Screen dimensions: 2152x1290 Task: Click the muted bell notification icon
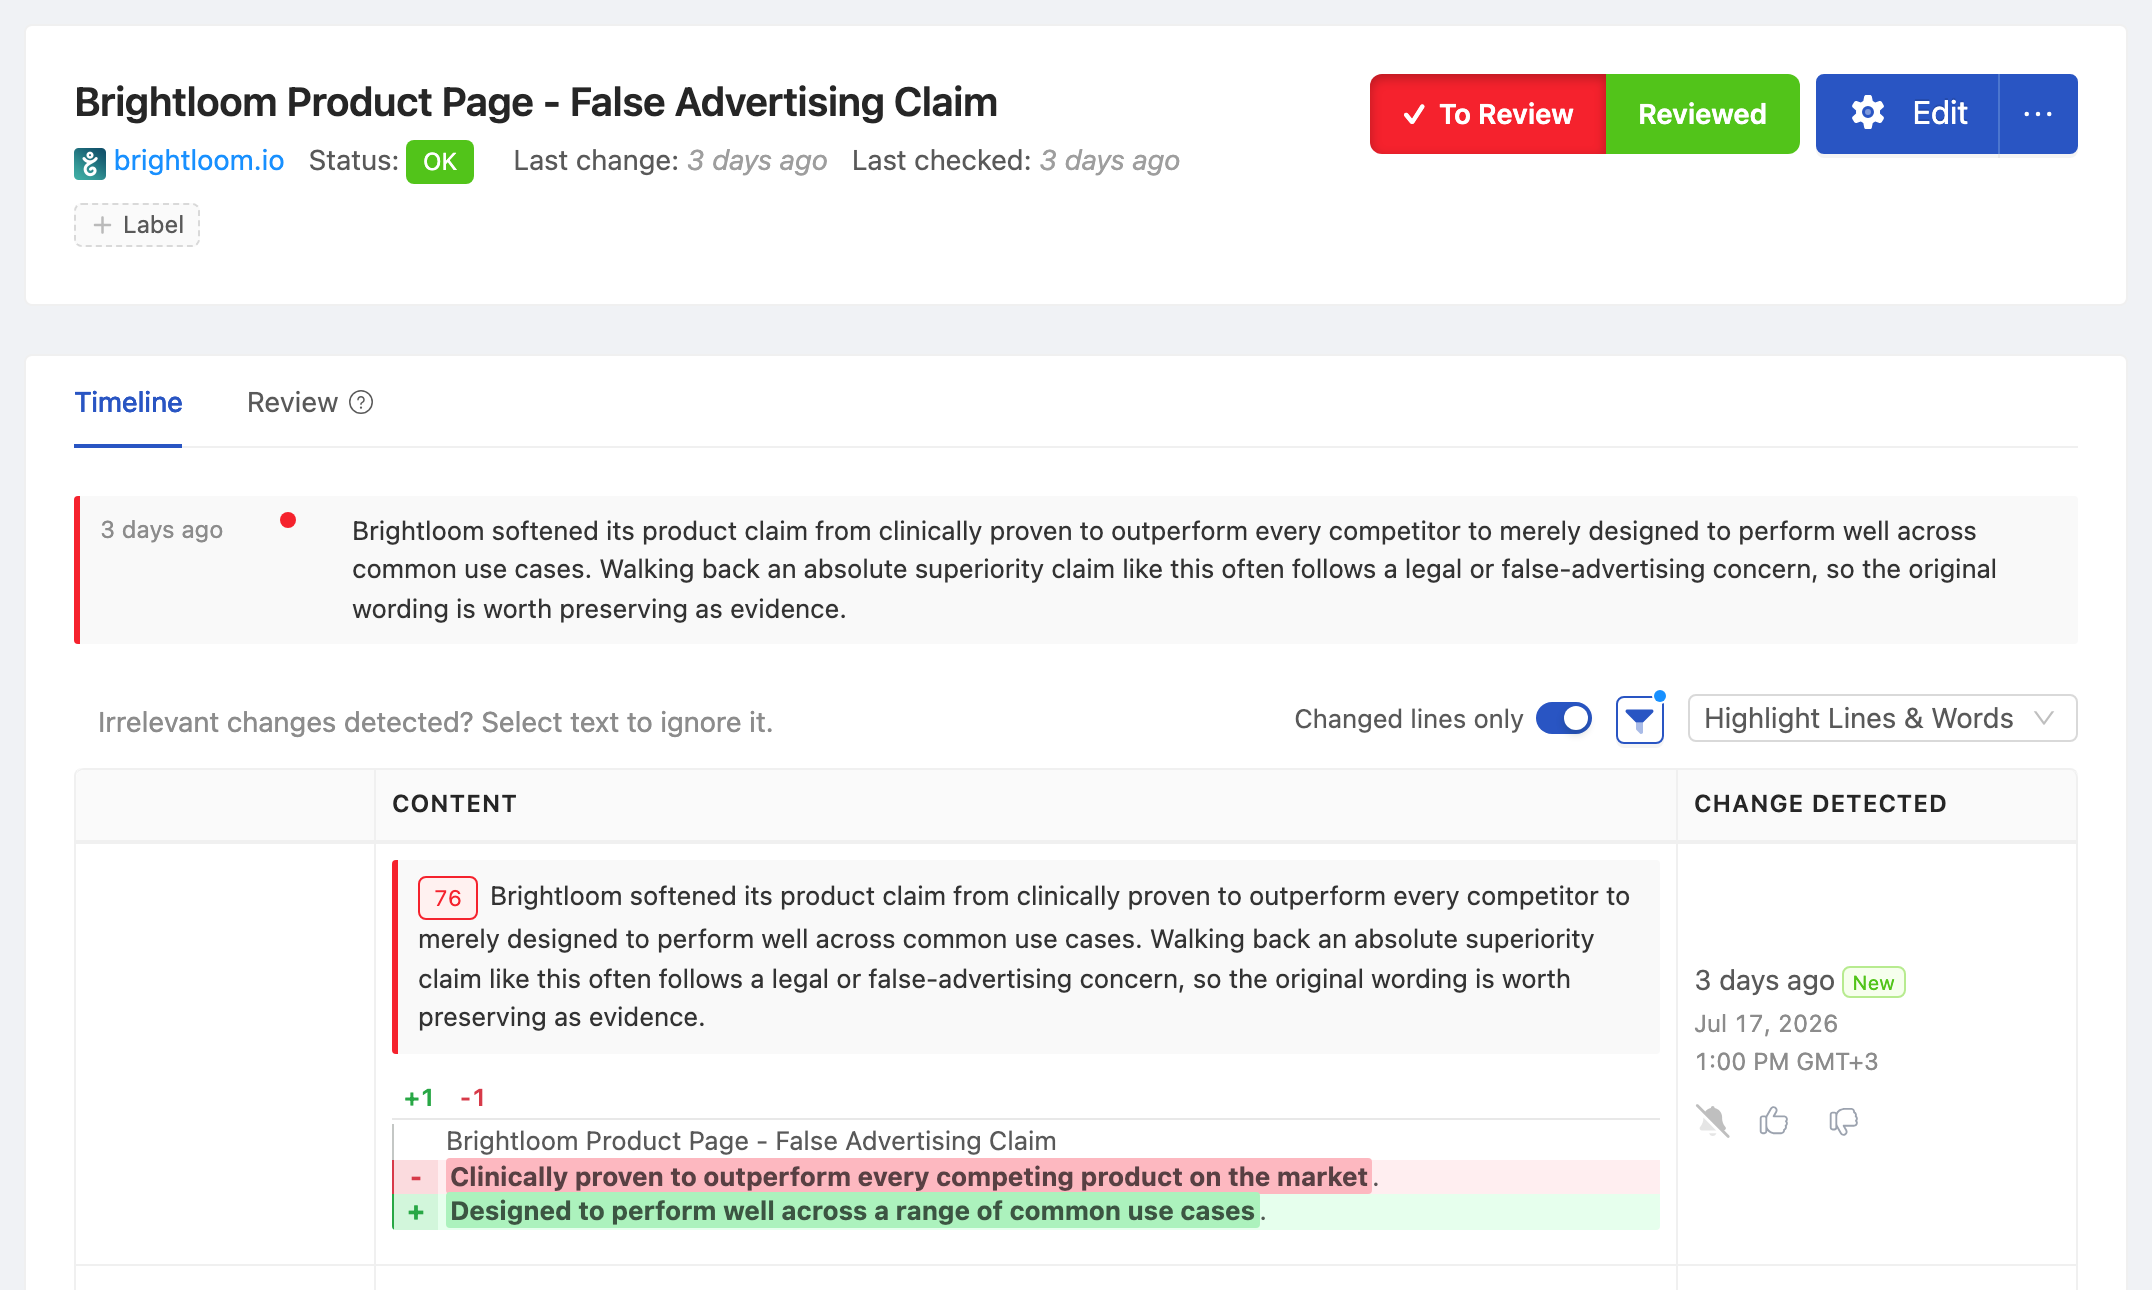pyautogui.click(x=1712, y=1121)
